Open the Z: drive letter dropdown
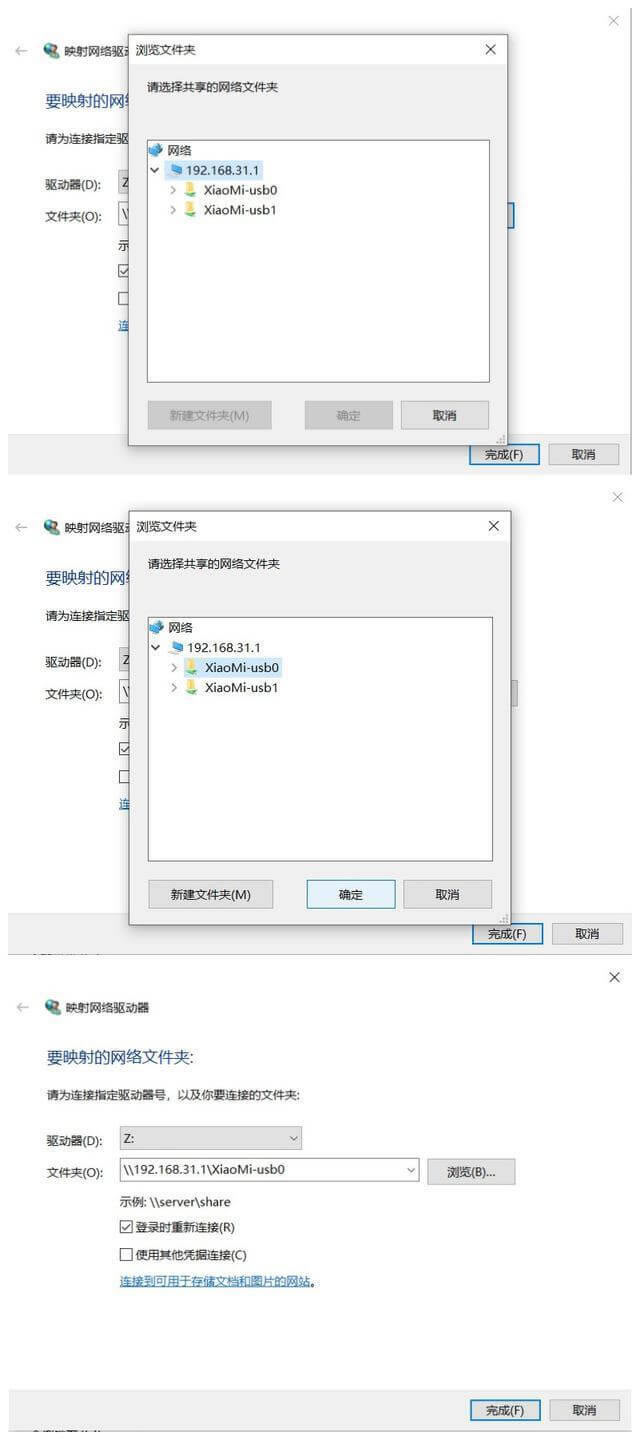Viewport: 640px width, 1440px height. tap(210, 1138)
